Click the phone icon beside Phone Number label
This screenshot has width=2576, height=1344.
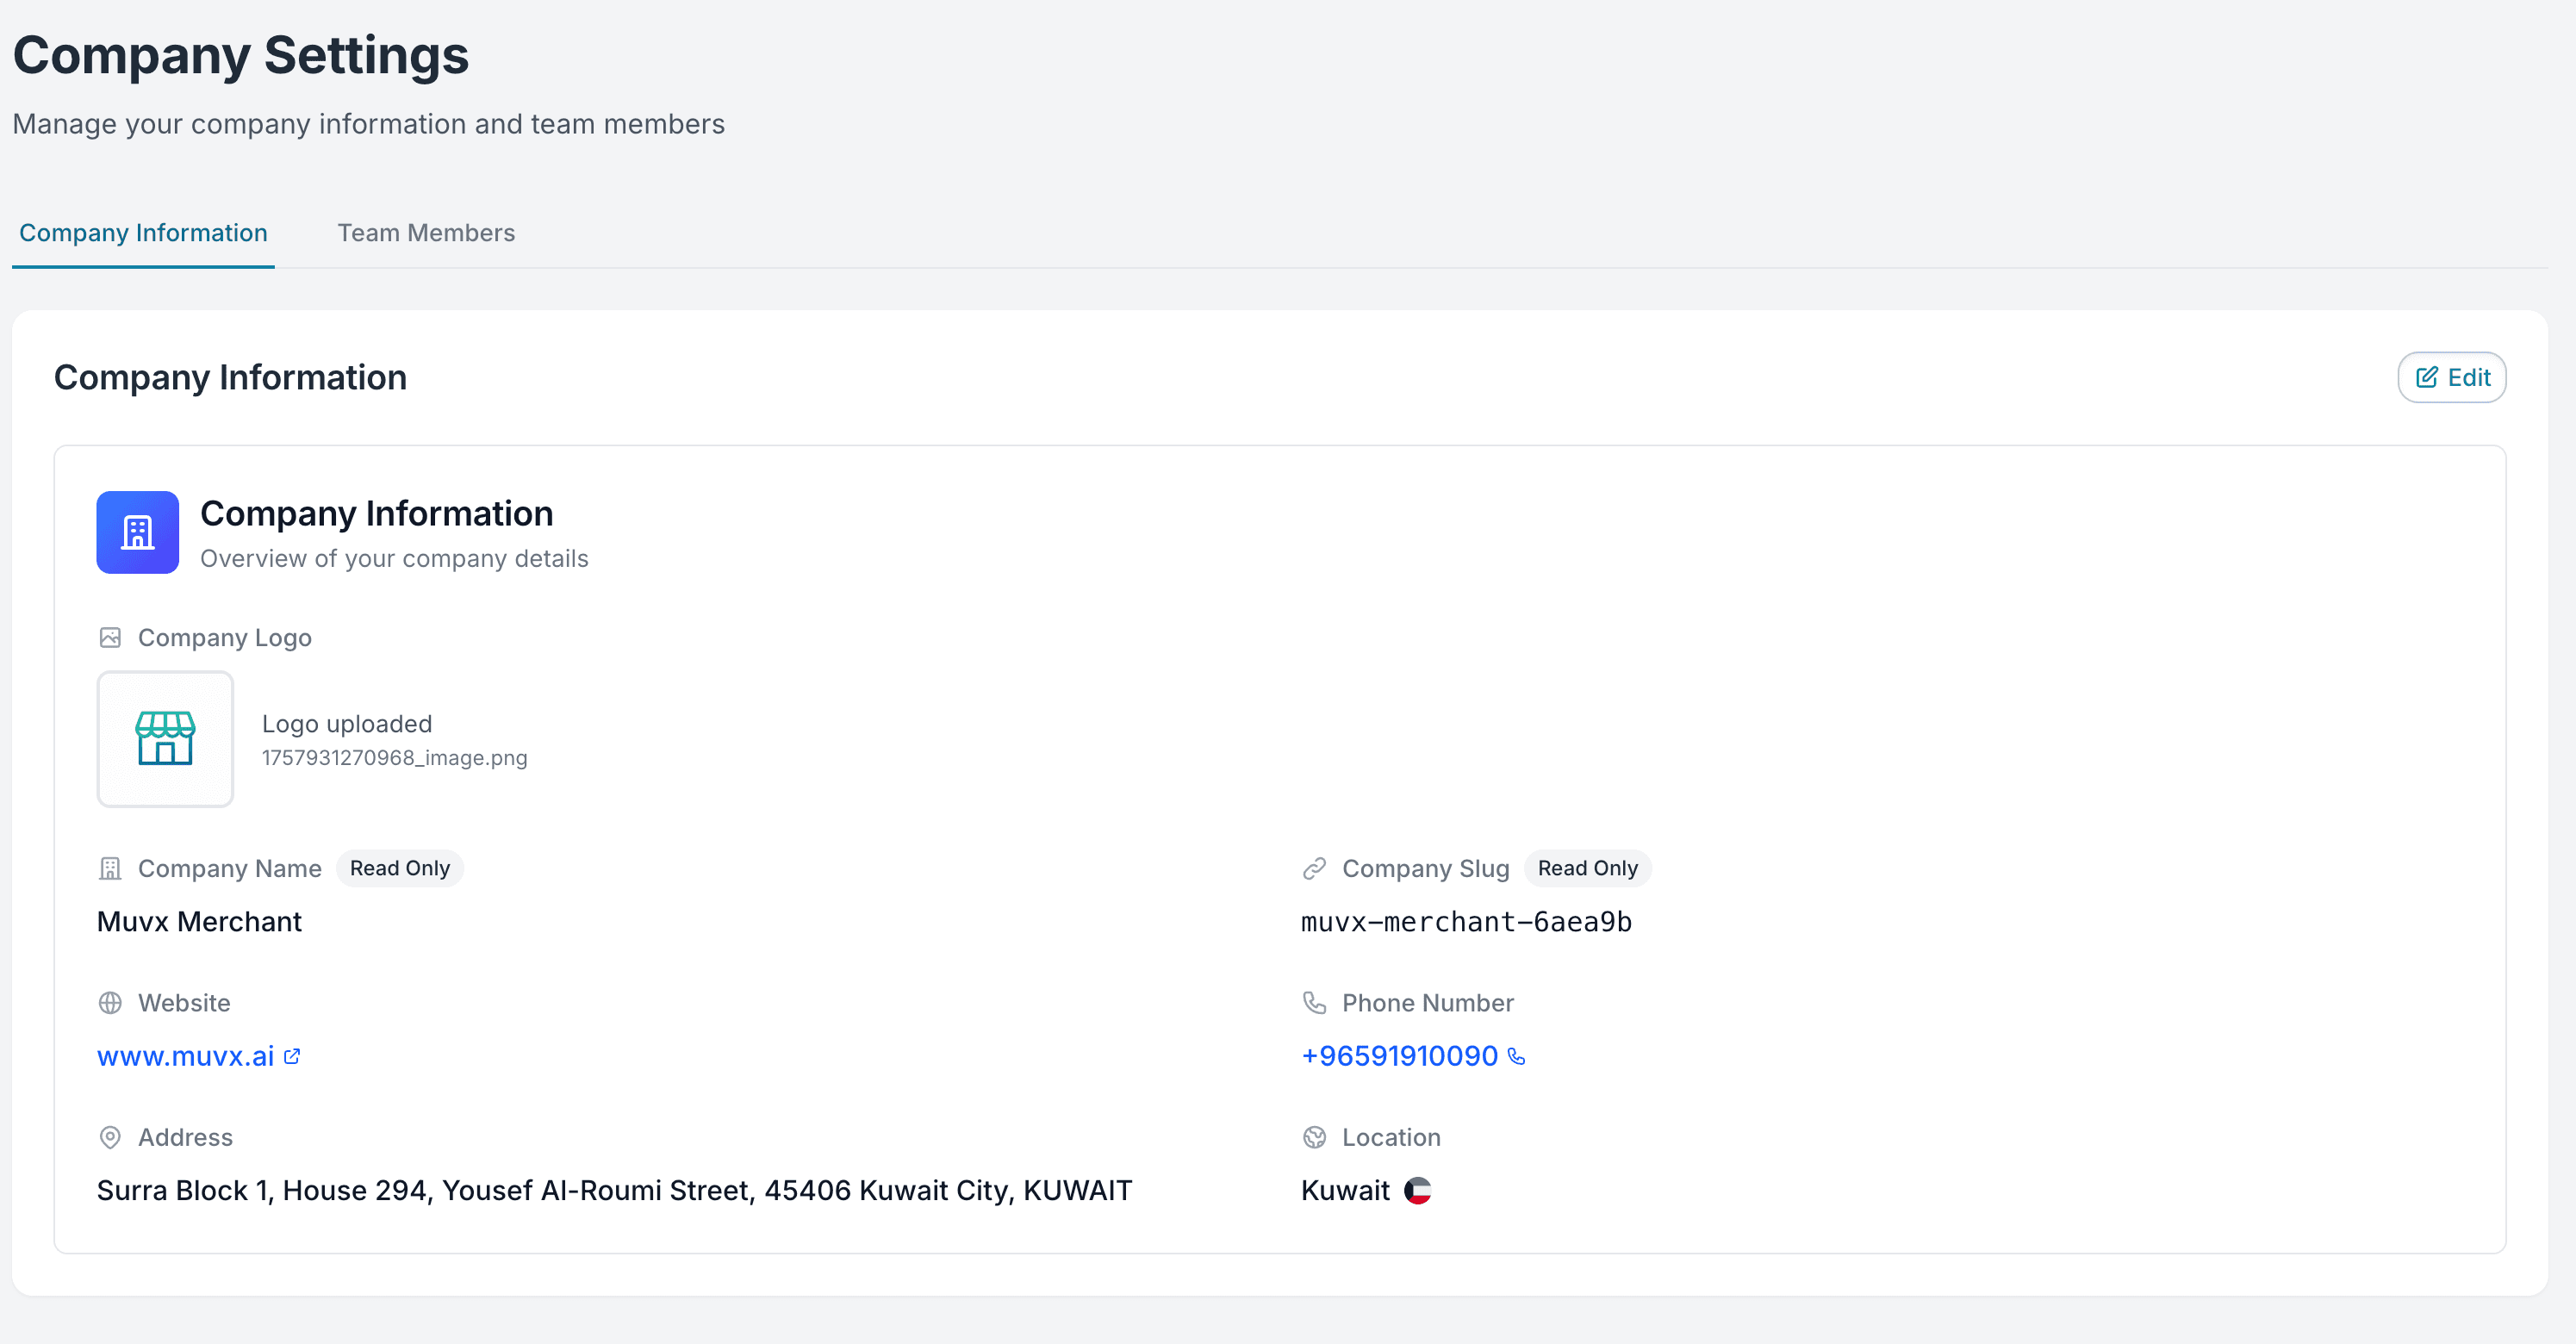click(x=1314, y=1002)
